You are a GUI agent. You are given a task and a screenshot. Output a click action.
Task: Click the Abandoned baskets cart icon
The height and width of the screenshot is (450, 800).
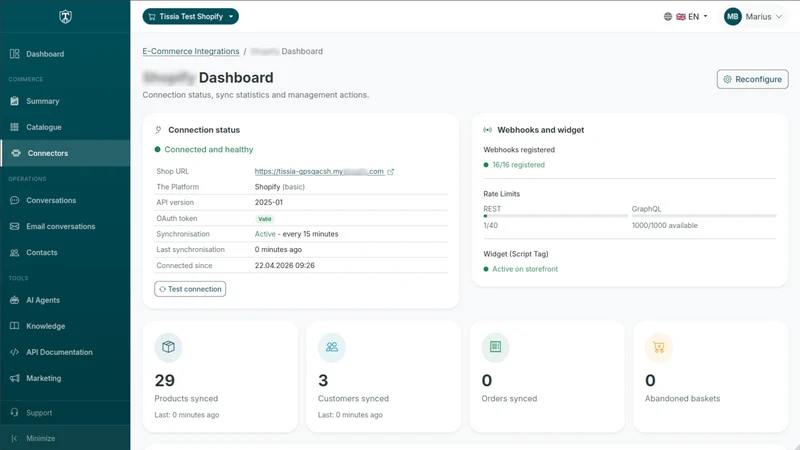[659, 347]
